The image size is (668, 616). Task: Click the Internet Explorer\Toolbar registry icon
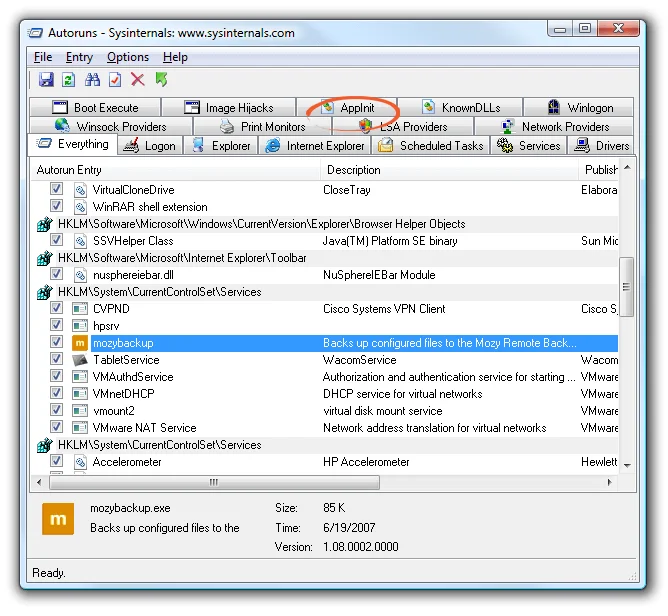click(x=44, y=258)
